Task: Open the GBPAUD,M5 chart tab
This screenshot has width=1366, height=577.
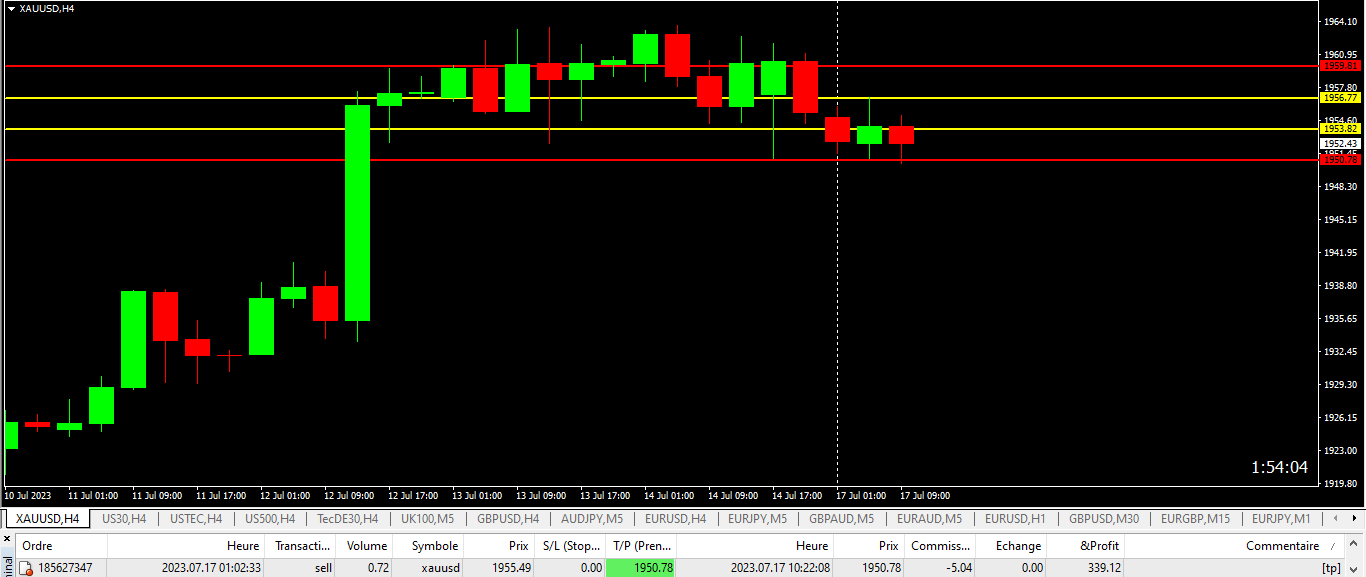Action: tap(841, 519)
